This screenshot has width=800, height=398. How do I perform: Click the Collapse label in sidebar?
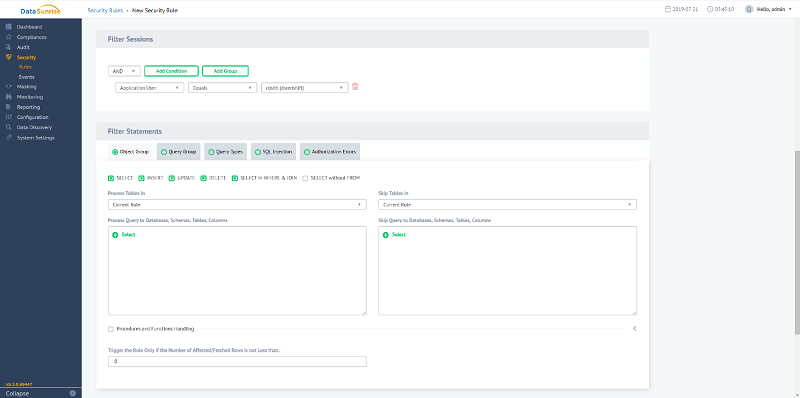[x=17, y=393]
